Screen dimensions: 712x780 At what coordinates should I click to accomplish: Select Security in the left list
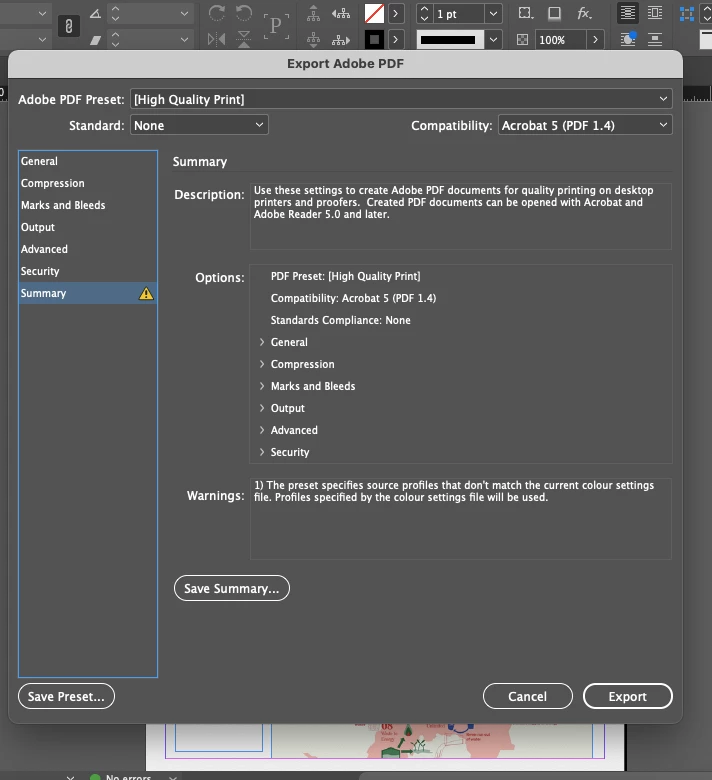[88, 271]
